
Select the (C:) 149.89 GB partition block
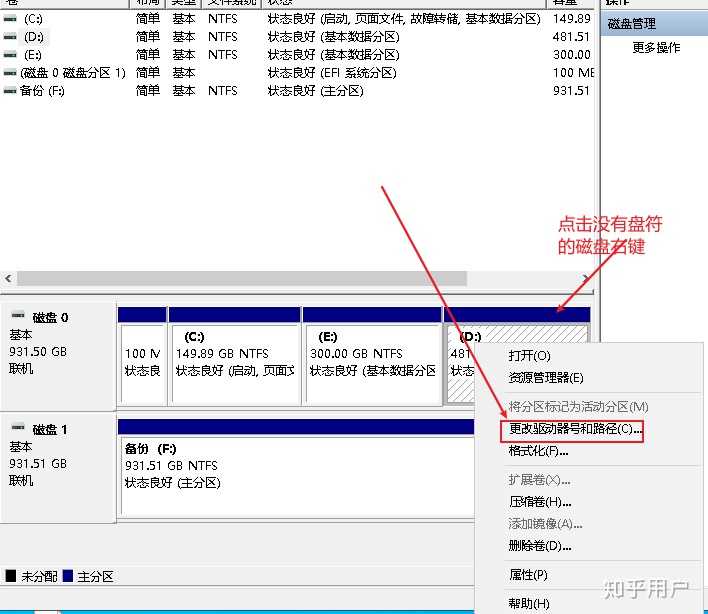(x=234, y=357)
